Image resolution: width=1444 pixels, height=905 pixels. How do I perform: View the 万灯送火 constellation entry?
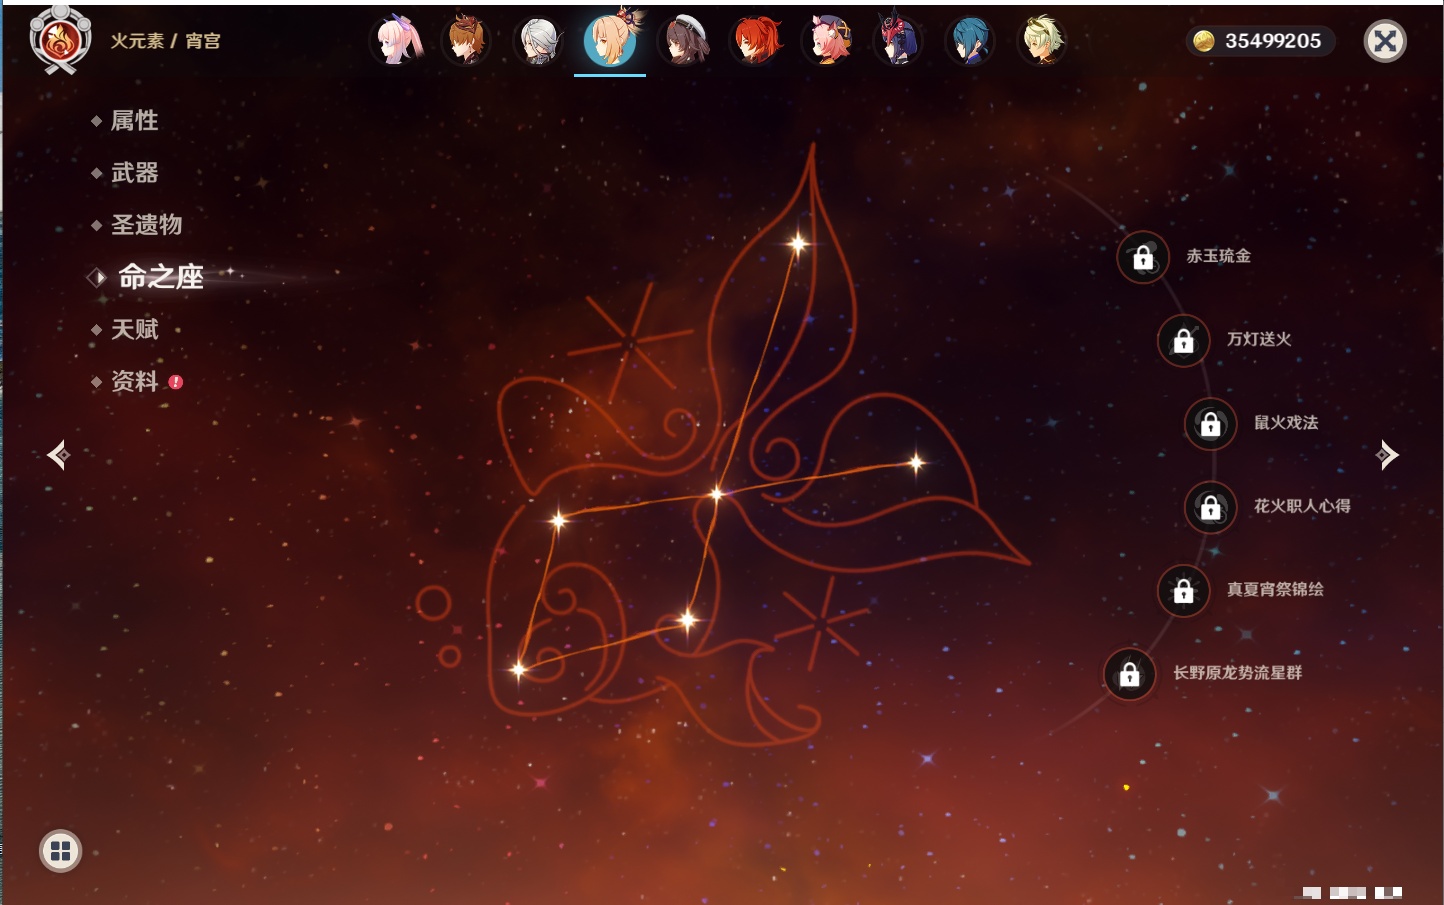pos(1258,340)
